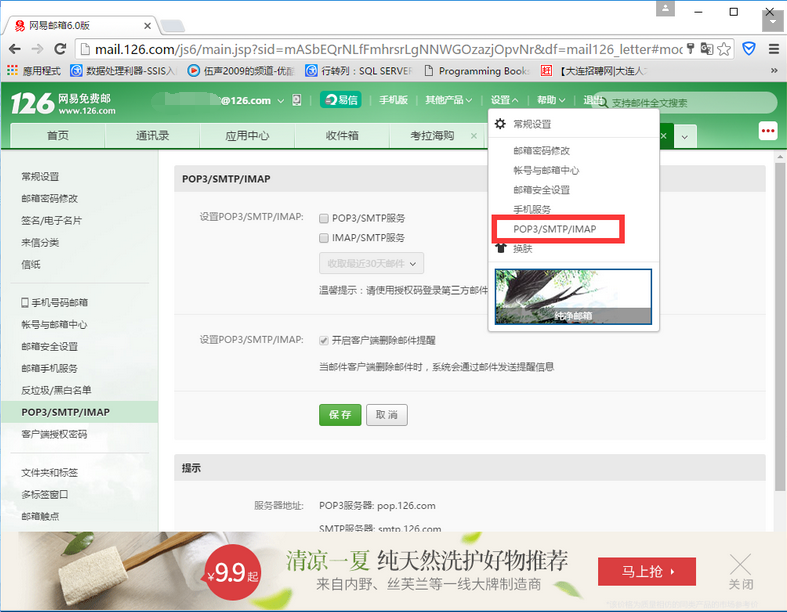Click the page vertical scrollbar
The height and width of the screenshot is (612, 787).
(779, 326)
